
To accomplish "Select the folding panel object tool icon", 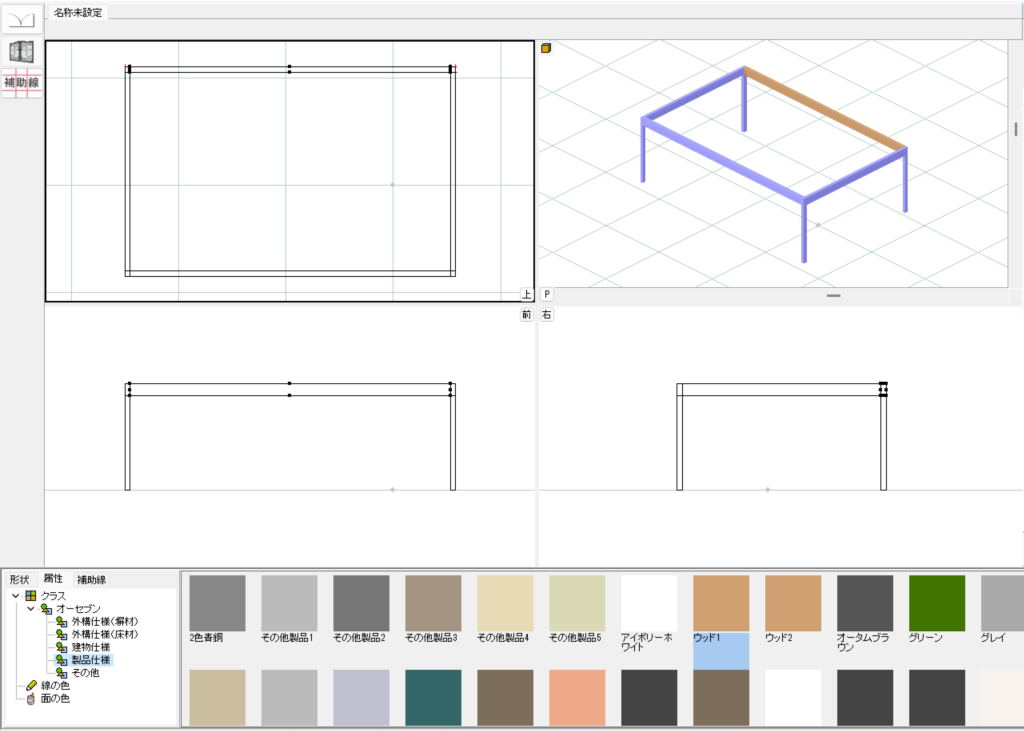I will 22,51.
